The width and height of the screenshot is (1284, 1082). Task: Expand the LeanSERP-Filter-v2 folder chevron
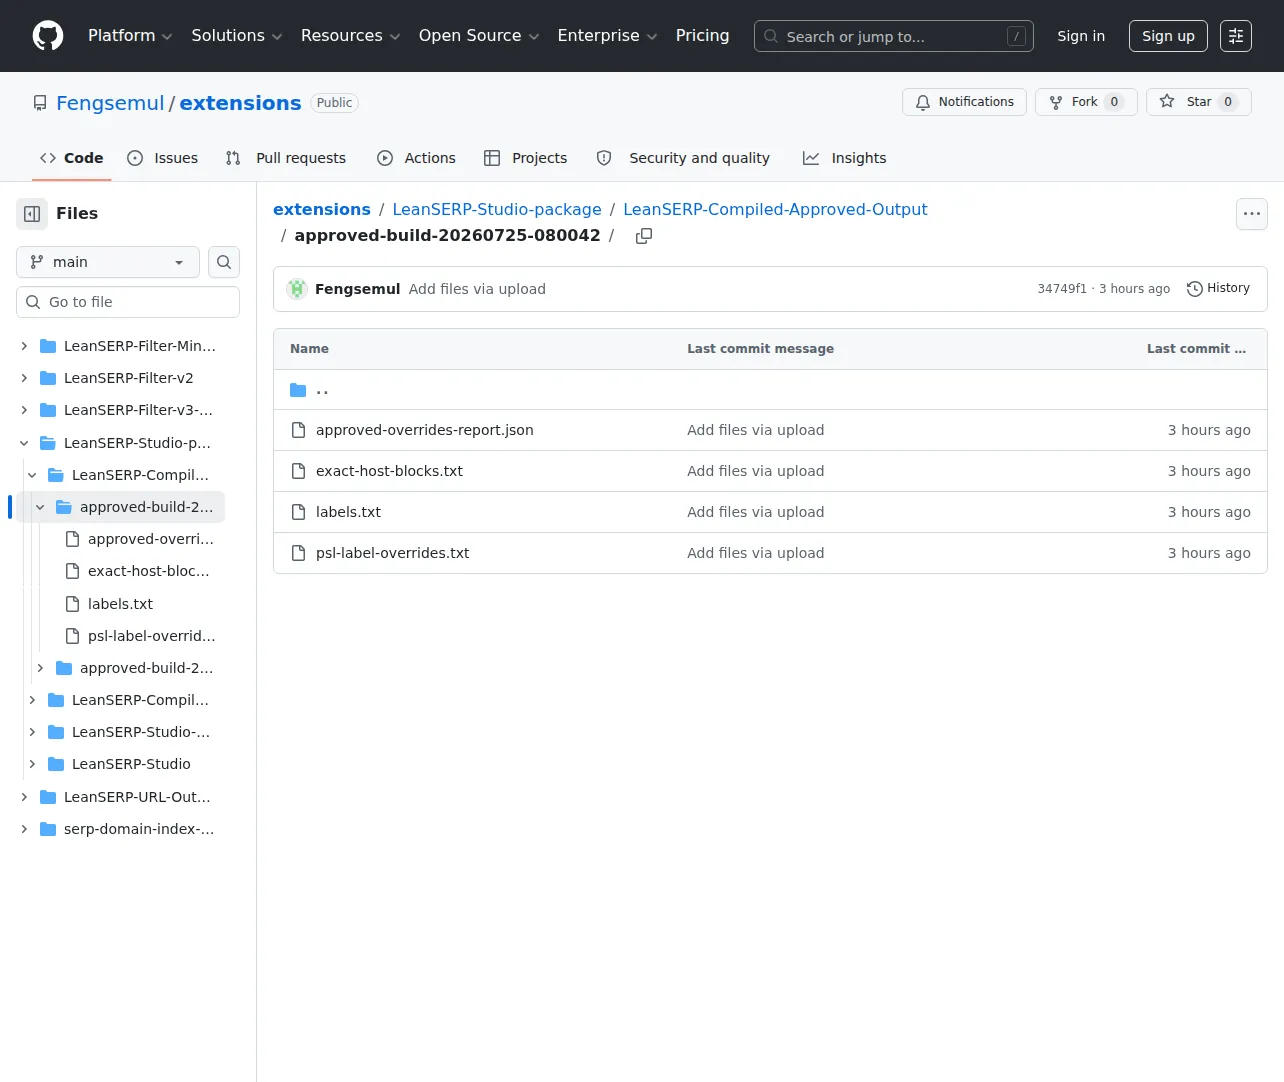pyautogui.click(x=24, y=378)
